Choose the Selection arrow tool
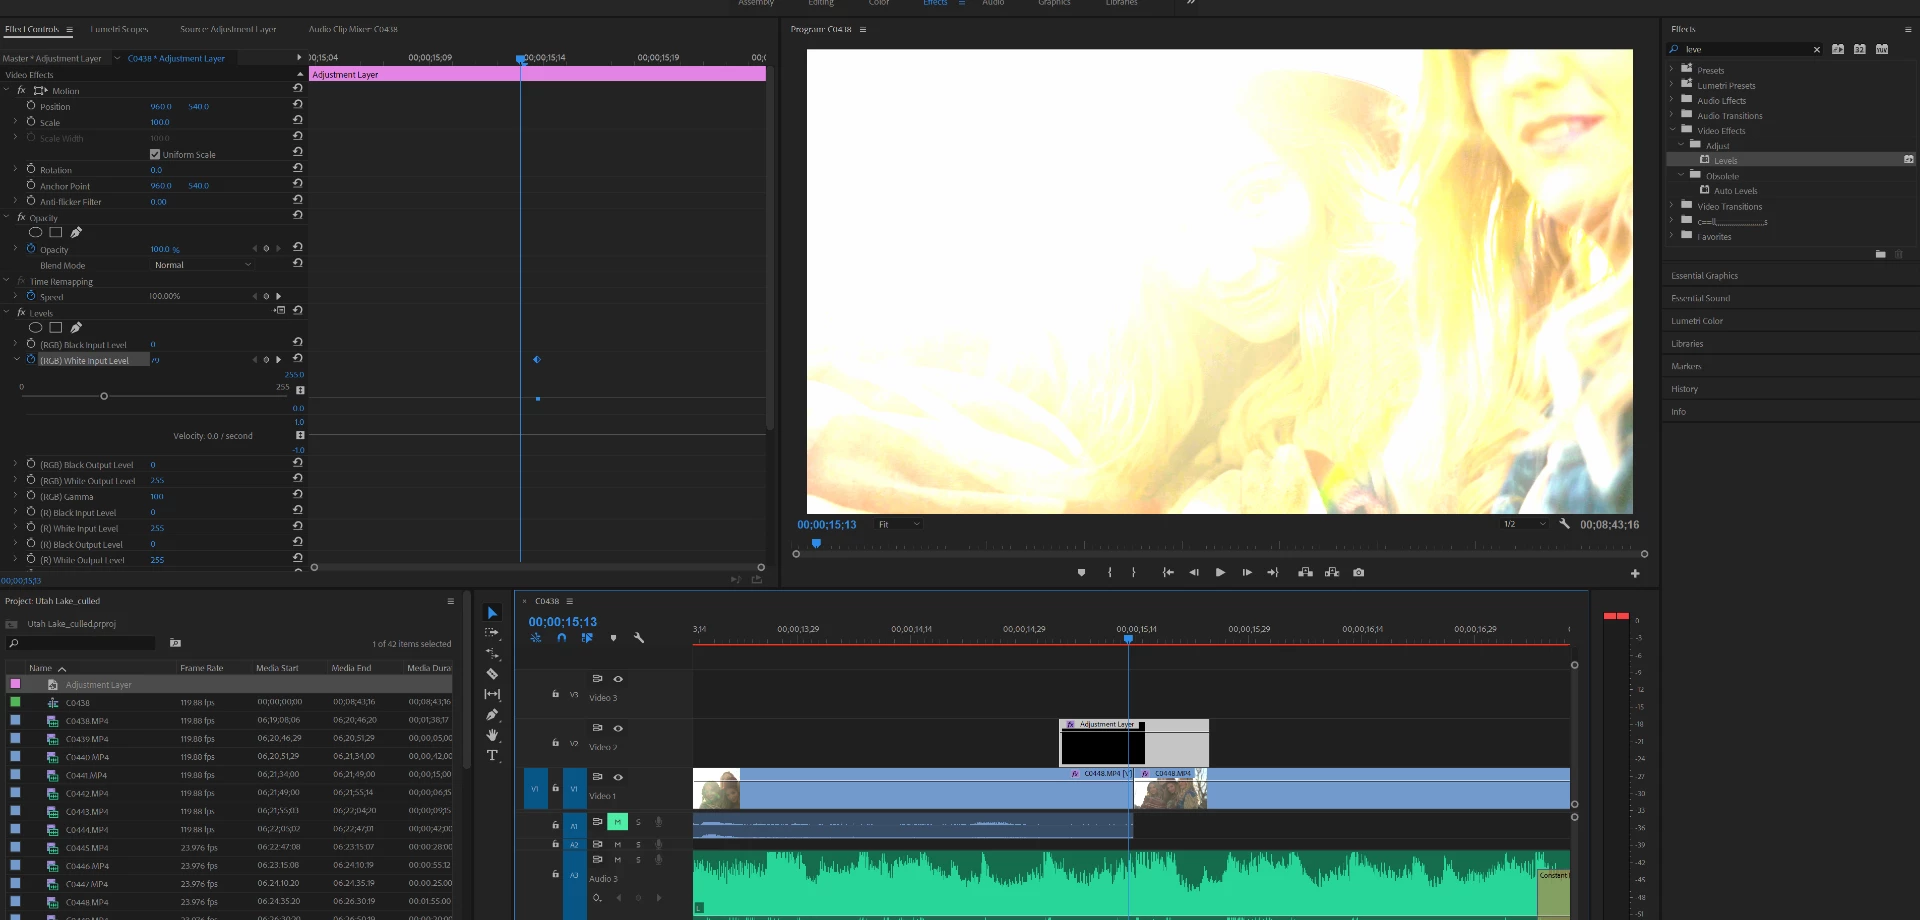Screen dimensions: 1920x920 coord(492,613)
